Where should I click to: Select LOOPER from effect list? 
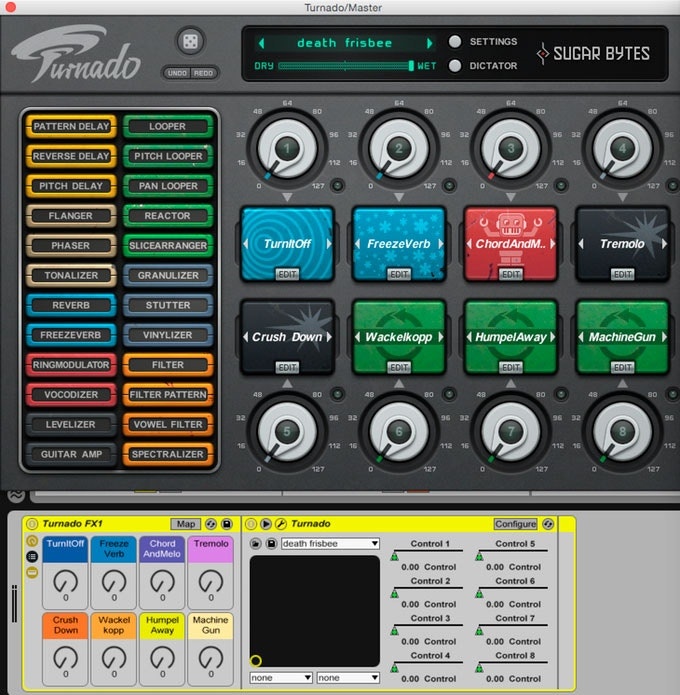pos(168,126)
